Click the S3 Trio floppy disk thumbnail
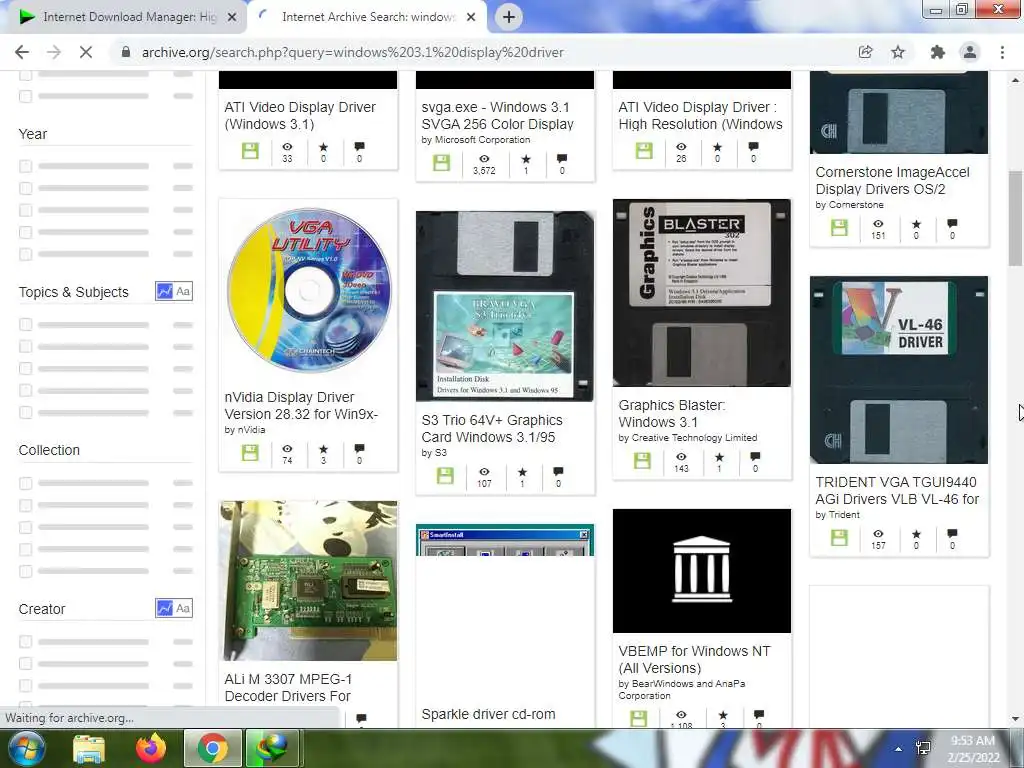Screen dimensions: 1024x768 (x=505, y=306)
